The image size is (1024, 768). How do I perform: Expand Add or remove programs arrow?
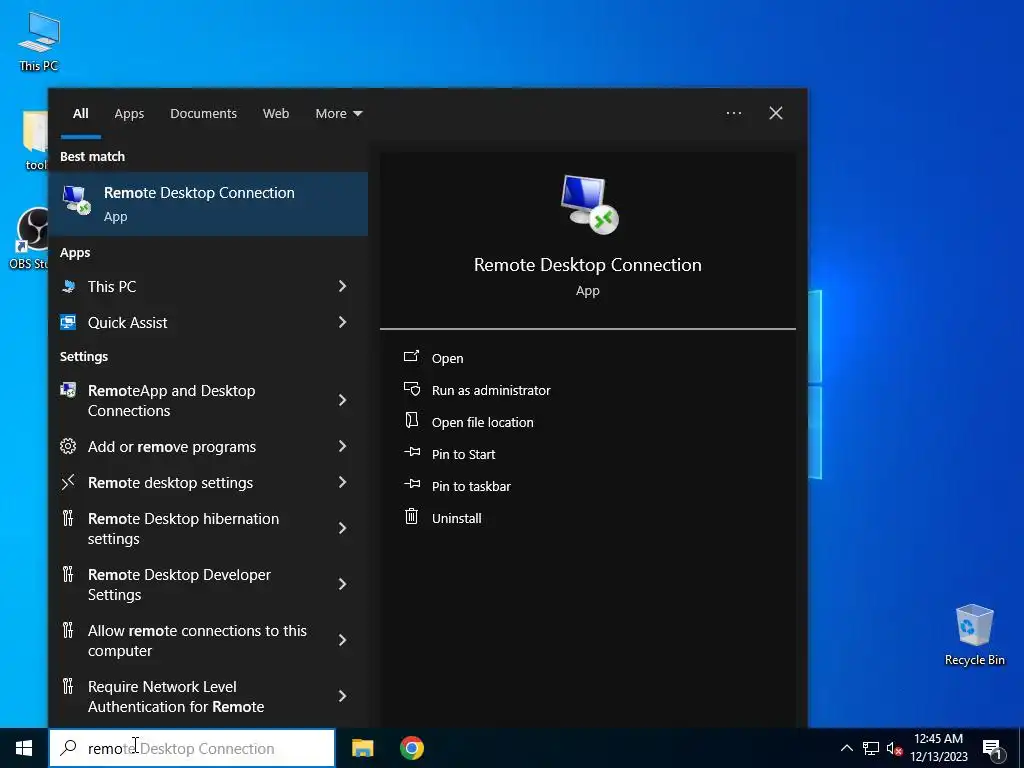coord(342,446)
